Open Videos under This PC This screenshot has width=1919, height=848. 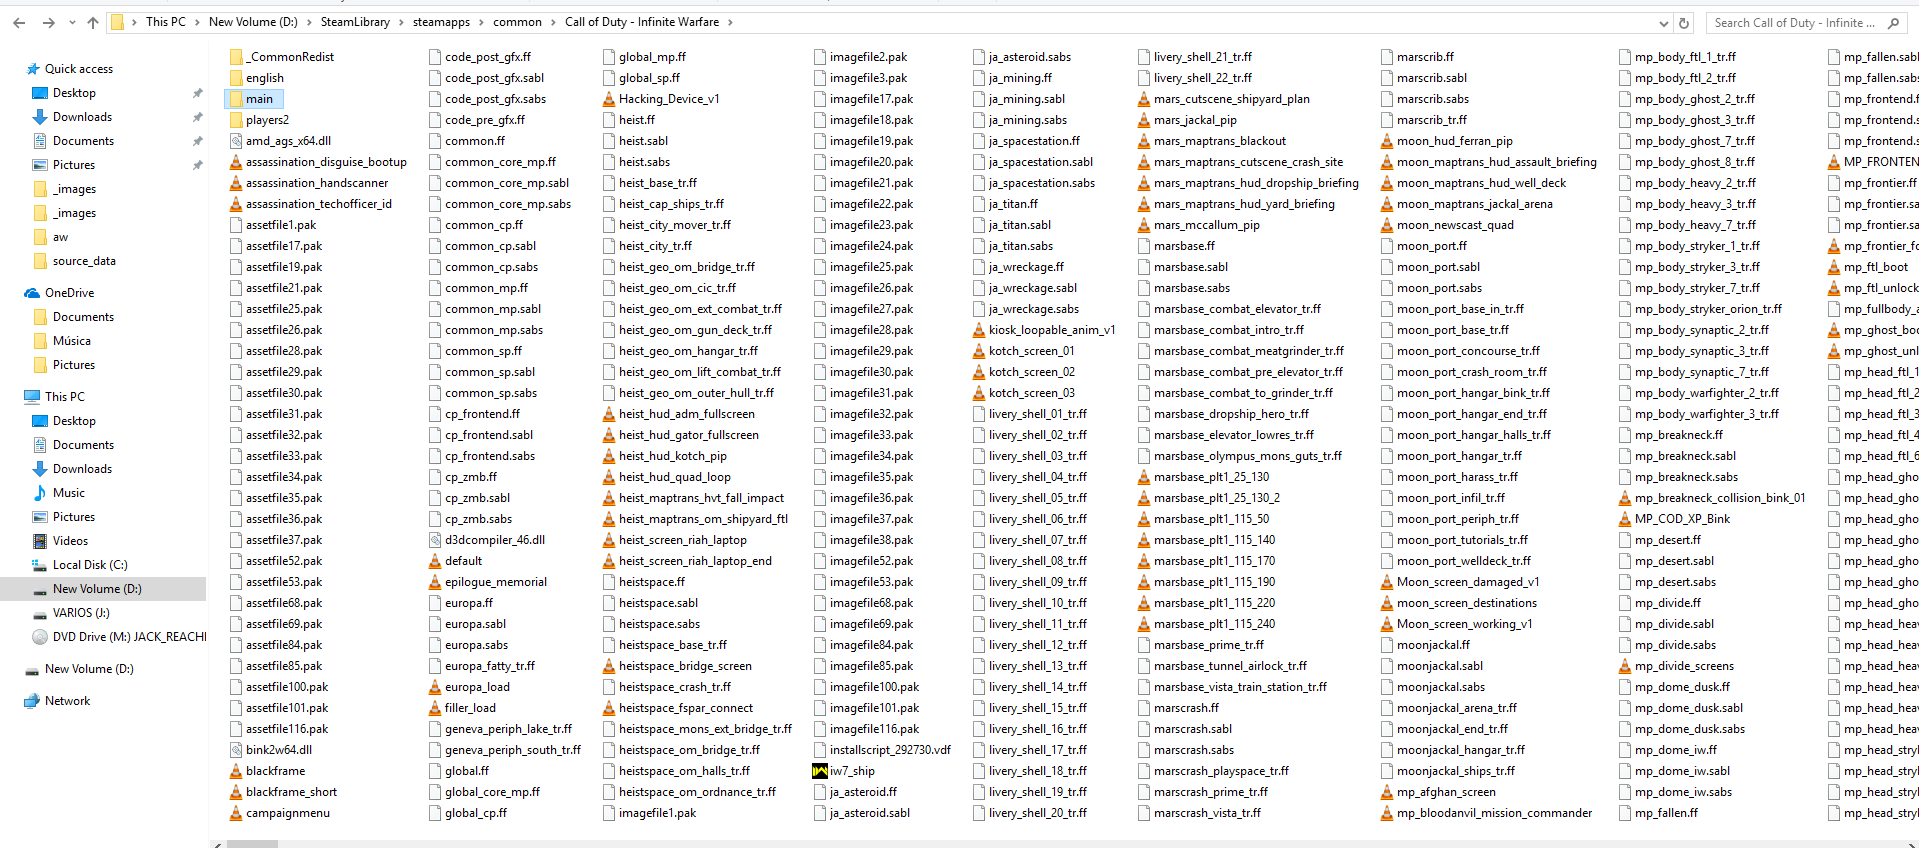click(70, 541)
